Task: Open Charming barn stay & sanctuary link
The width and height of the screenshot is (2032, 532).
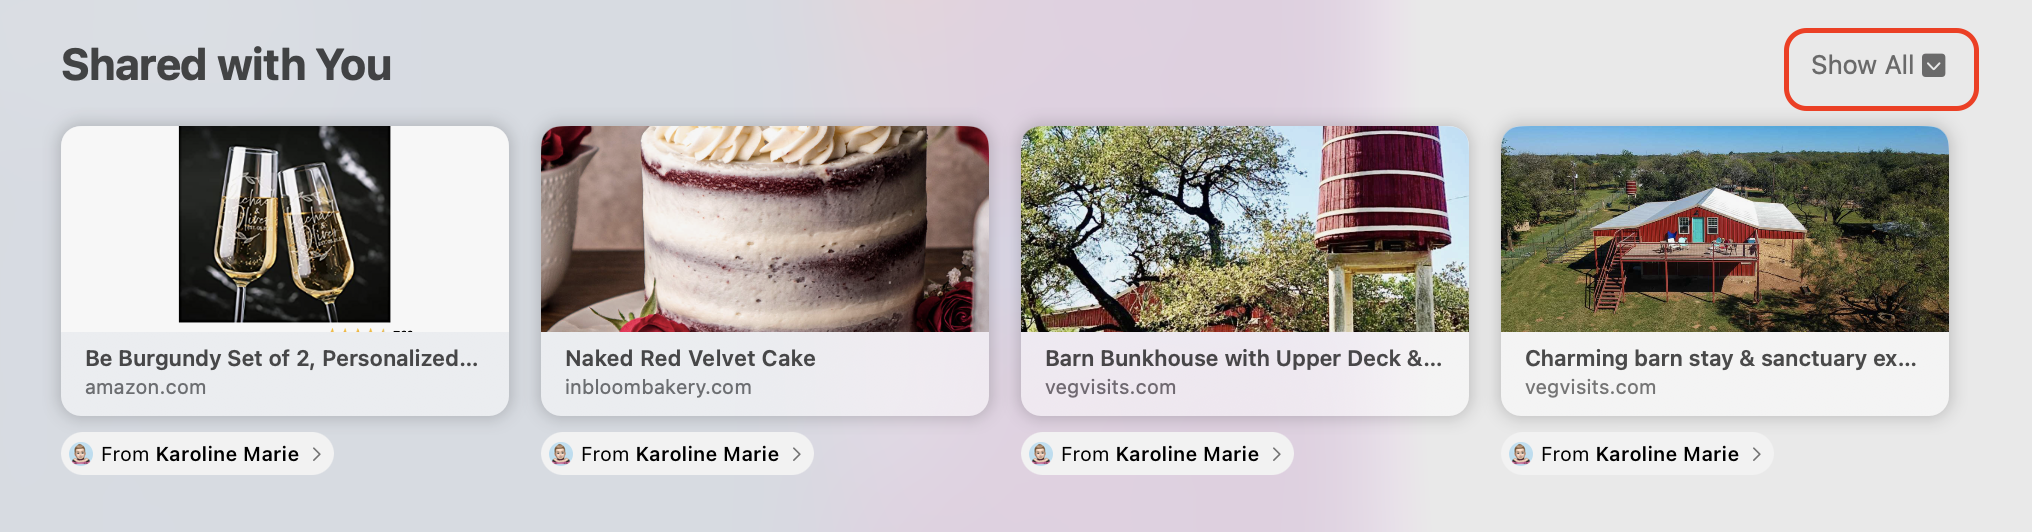Action: click(x=1720, y=358)
